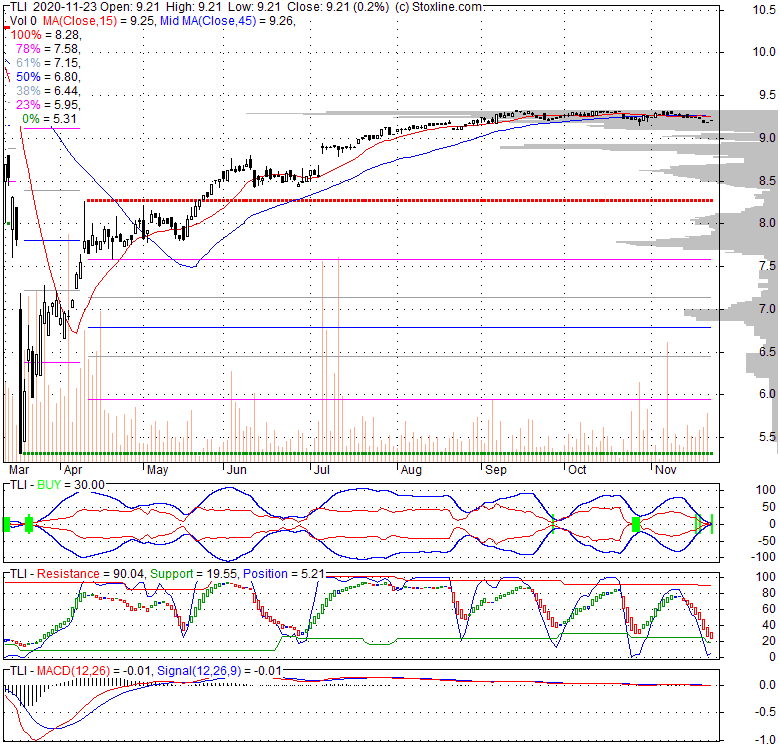Select the '78% = 7.58' Fibonacci label
The width and height of the screenshot is (780, 745).
point(48,49)
